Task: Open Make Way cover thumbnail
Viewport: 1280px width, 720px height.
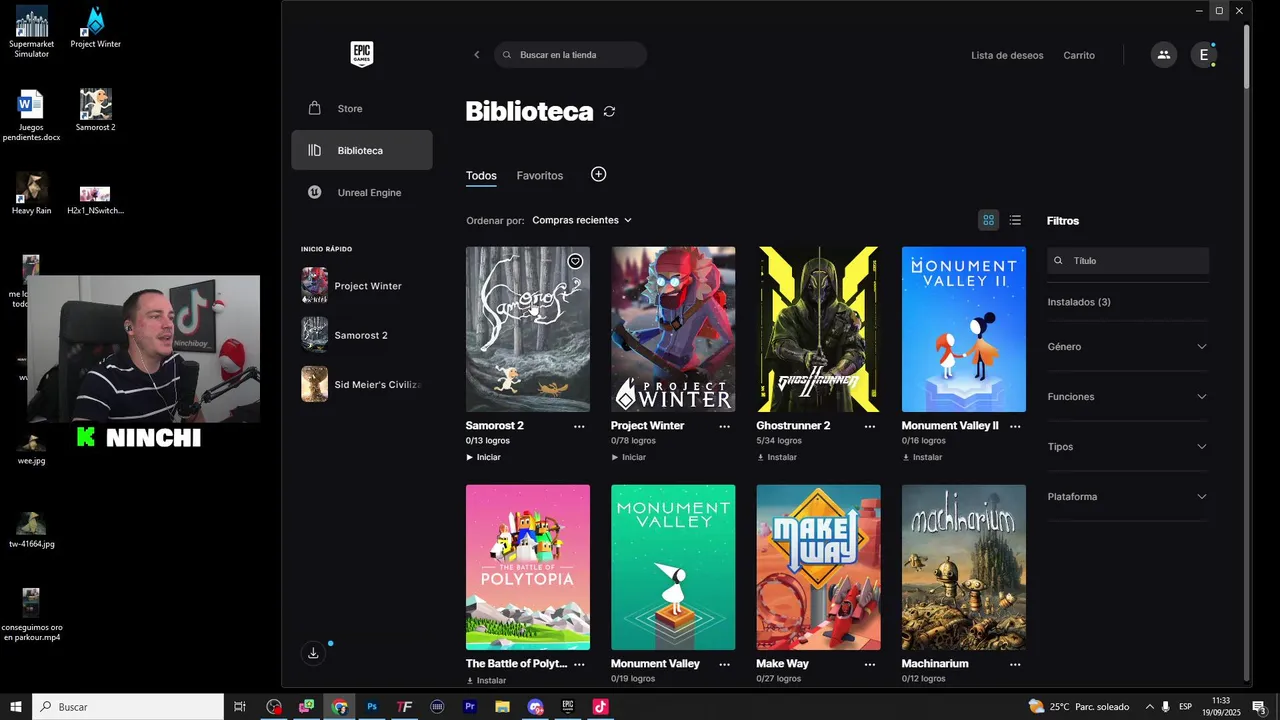Action: (x=819, y=567)
